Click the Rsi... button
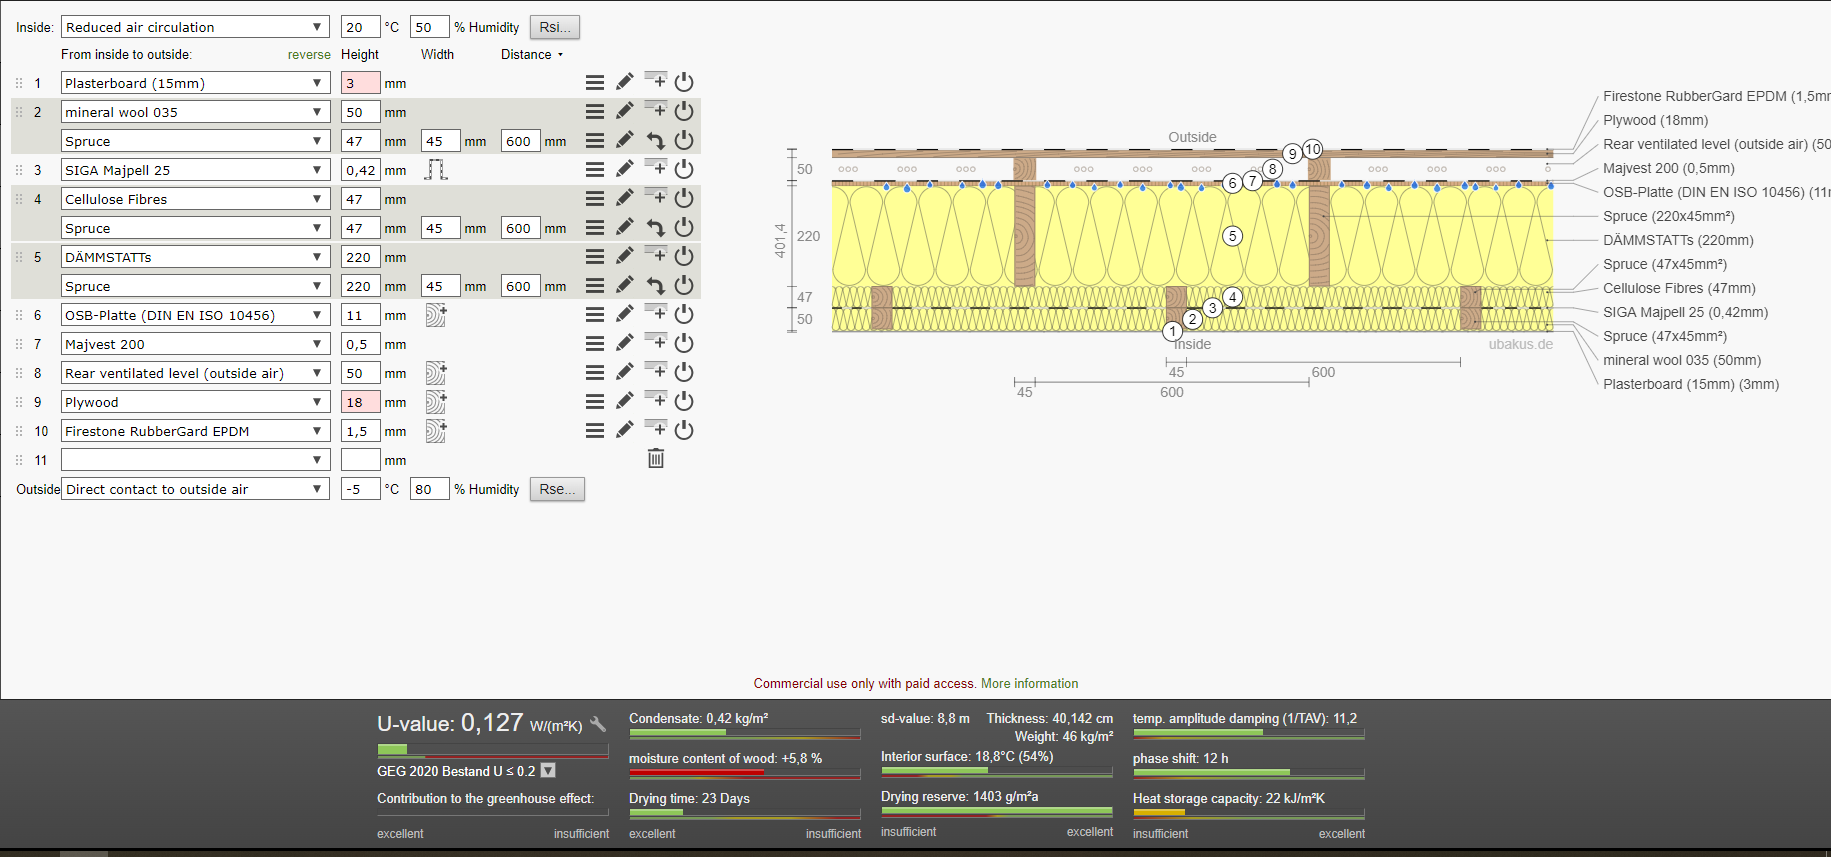The image size is (1831, 857). pos(555,27)
